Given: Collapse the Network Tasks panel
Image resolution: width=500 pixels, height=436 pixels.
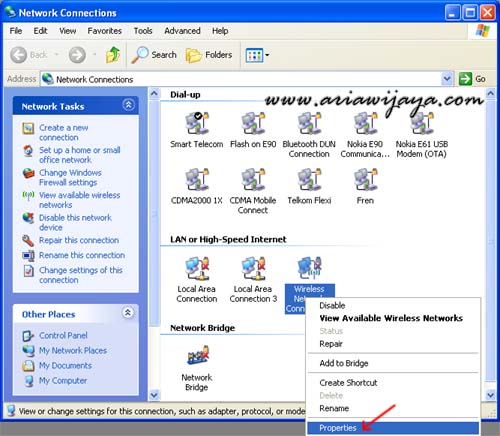Looking at the screenshot, I should pos(128,105).
